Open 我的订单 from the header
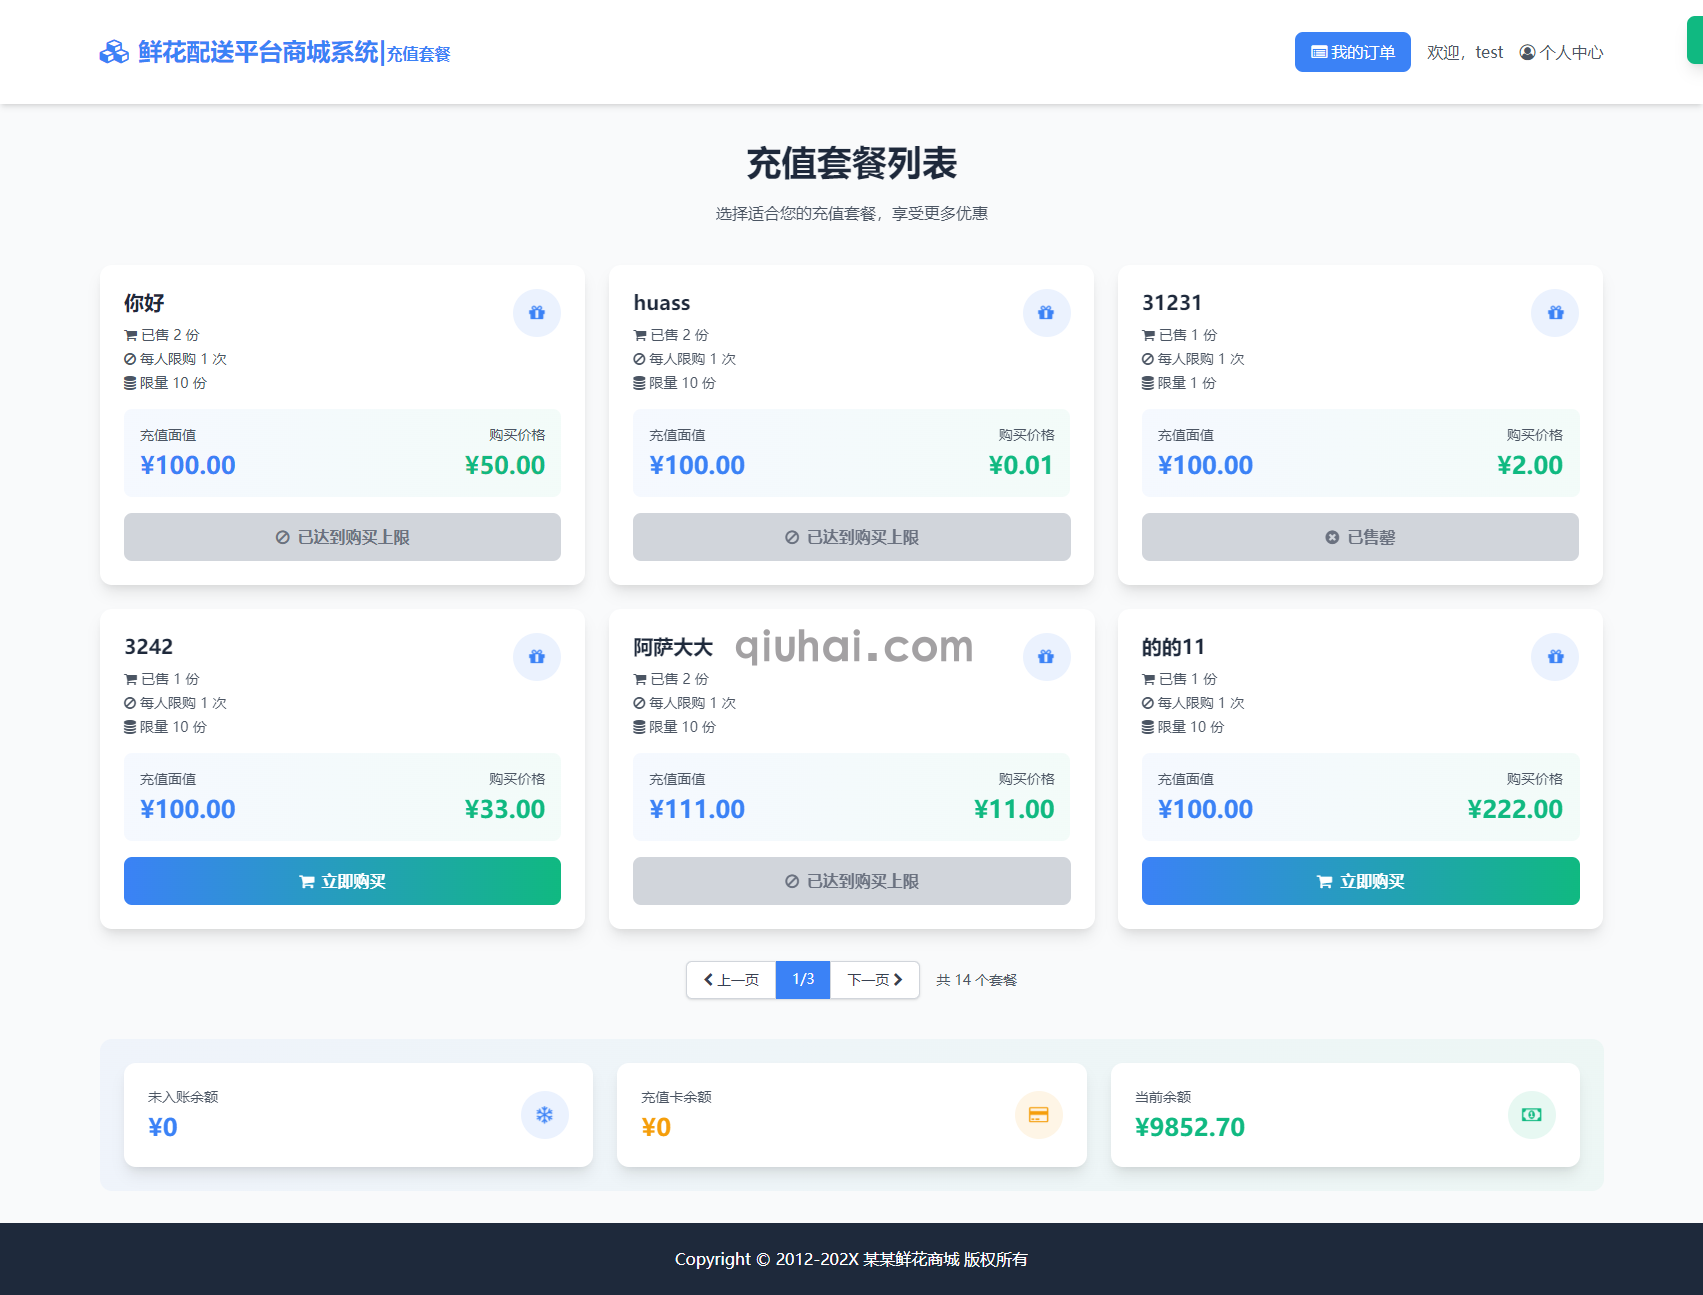The height and width of the screenshot is (1295, 1703). pyautogui.click(x=1352, y=52)
